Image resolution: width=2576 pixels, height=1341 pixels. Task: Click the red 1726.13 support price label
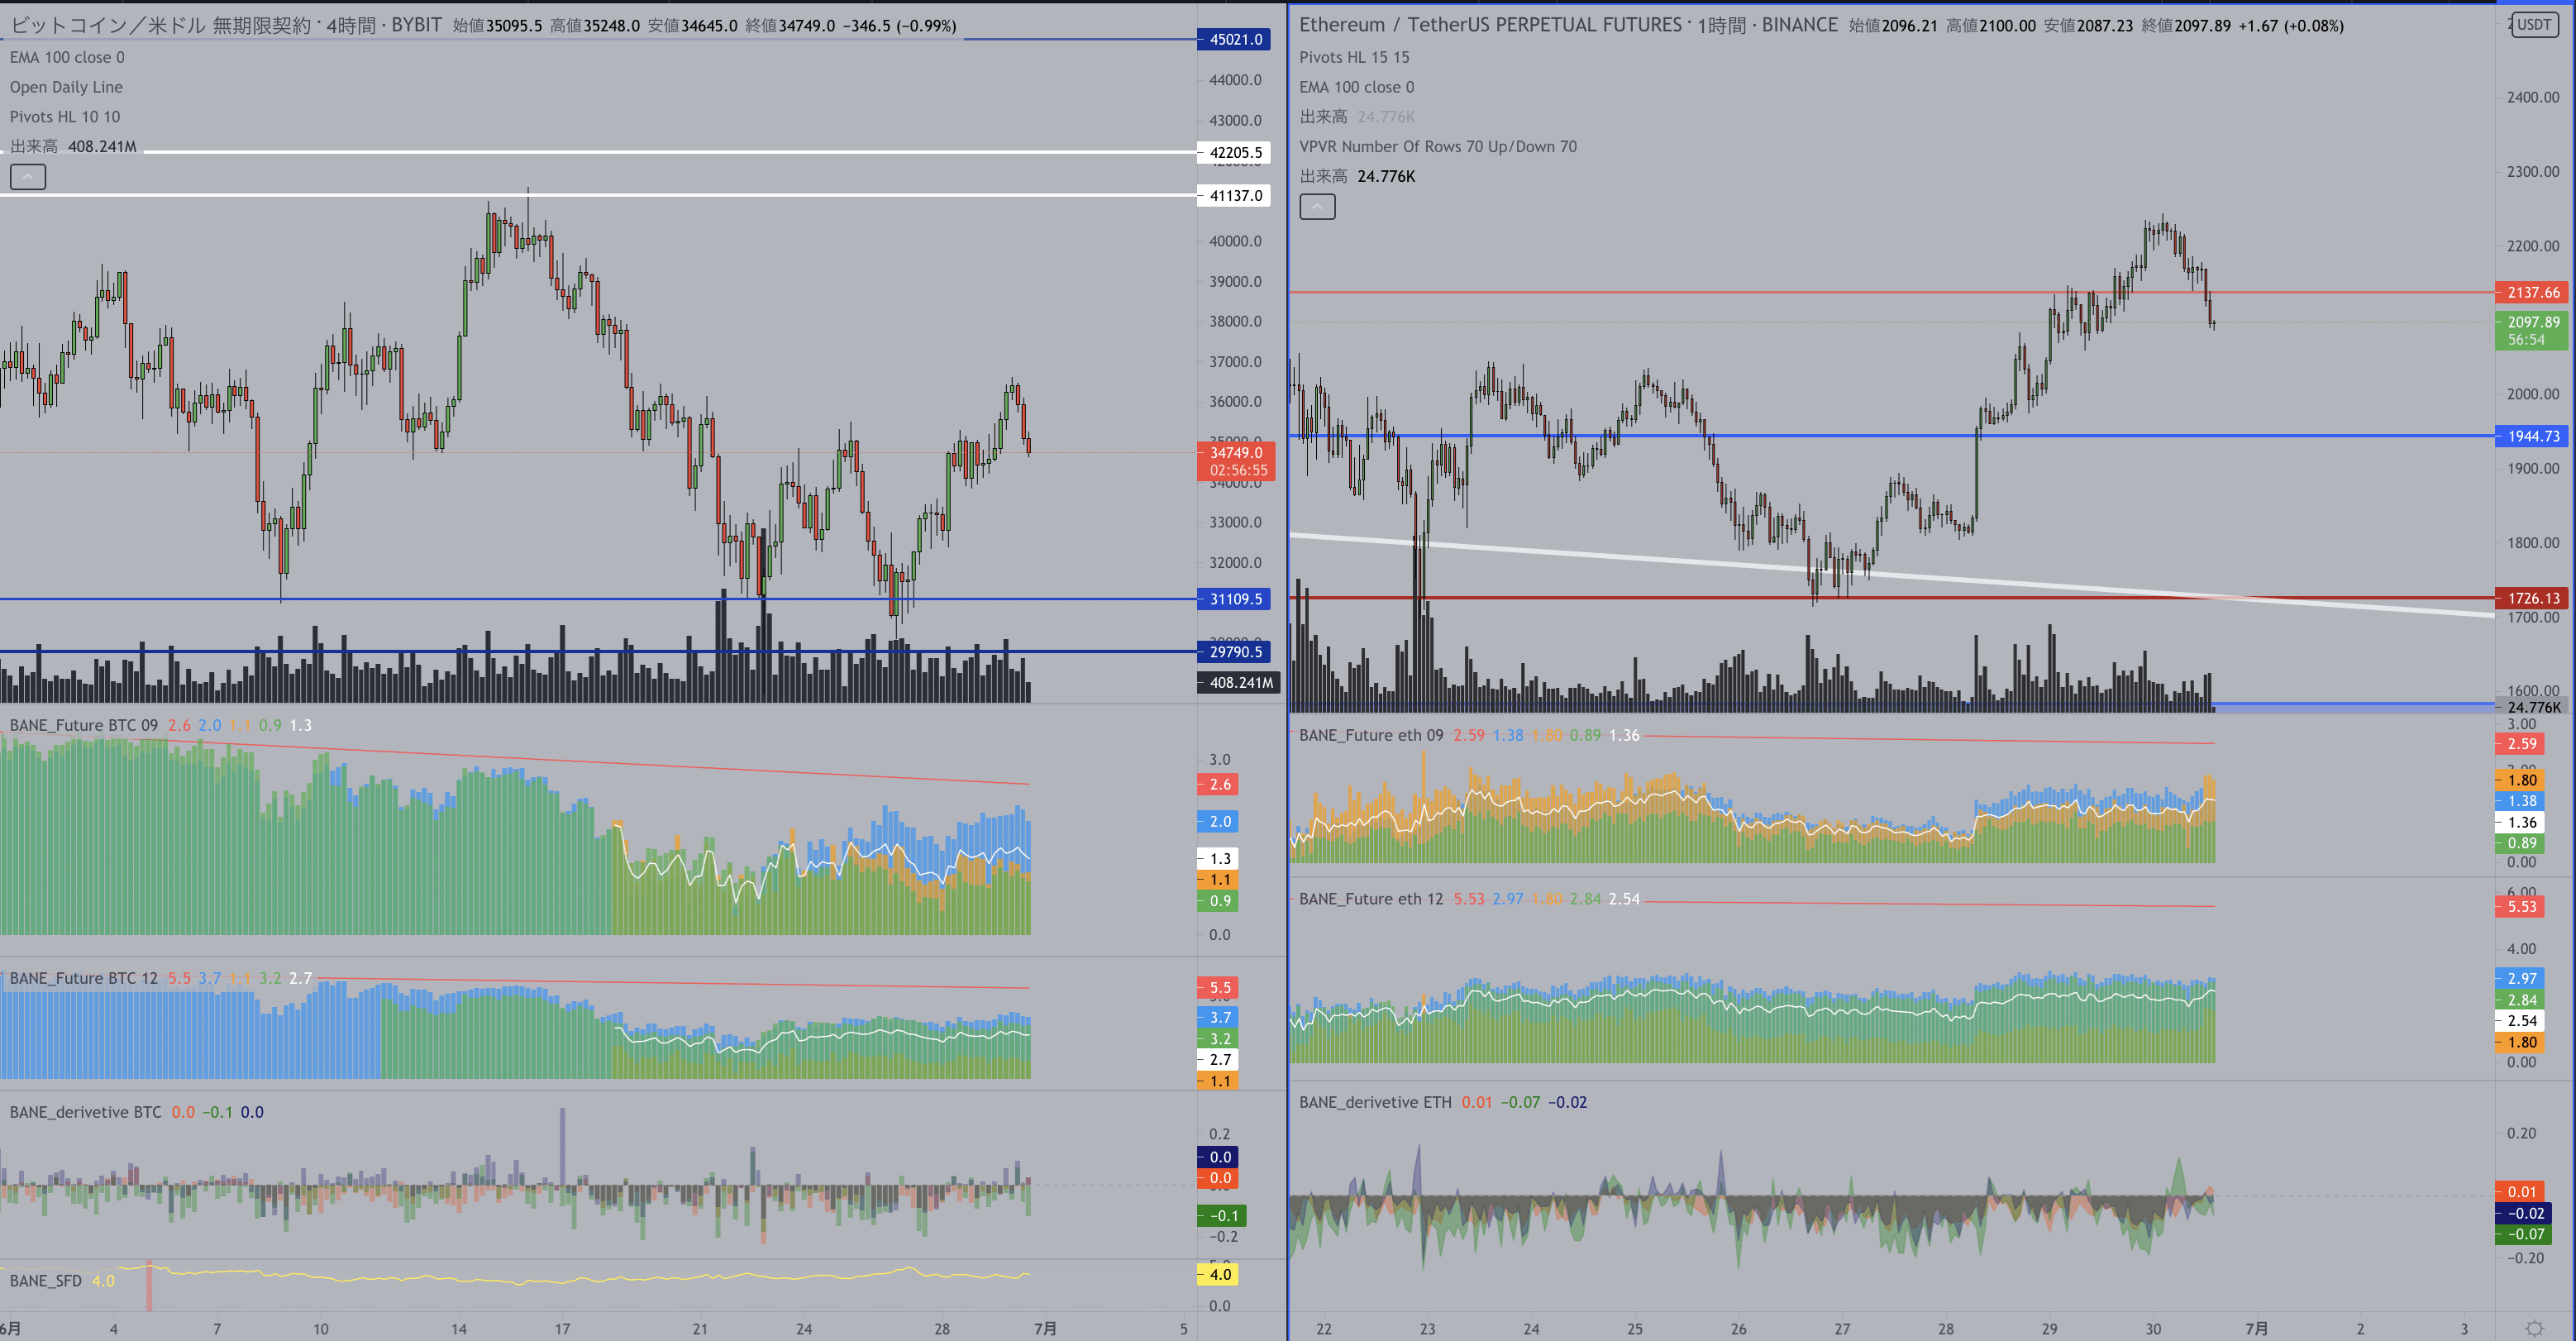2532,598
